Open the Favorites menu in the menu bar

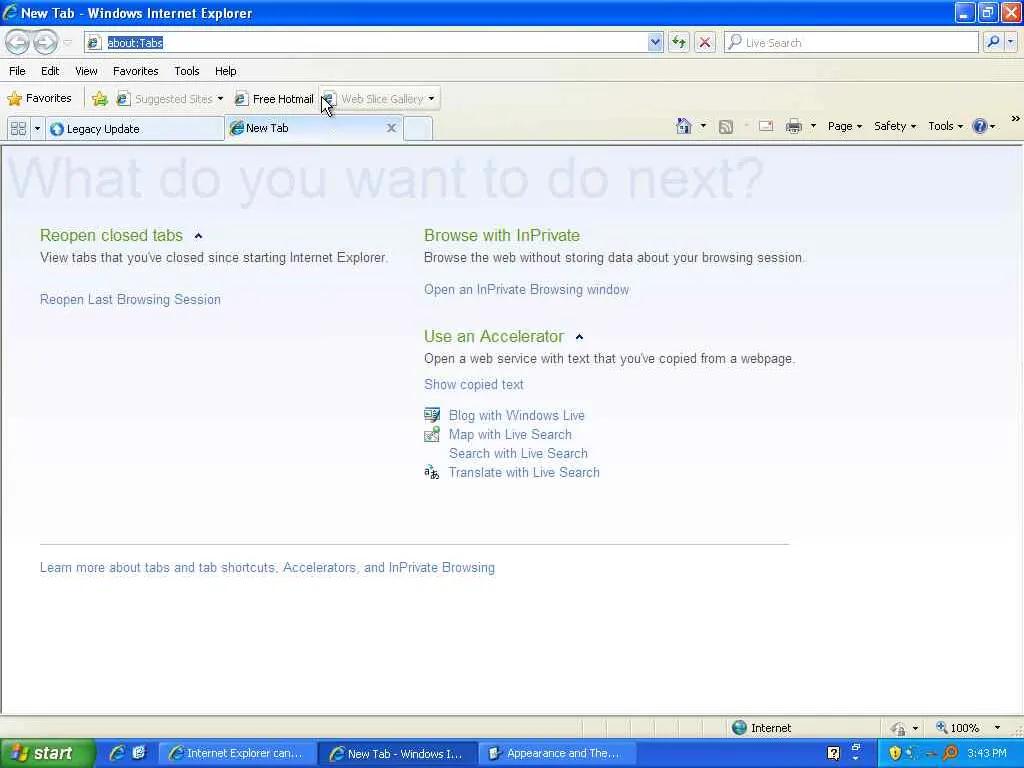136,71
